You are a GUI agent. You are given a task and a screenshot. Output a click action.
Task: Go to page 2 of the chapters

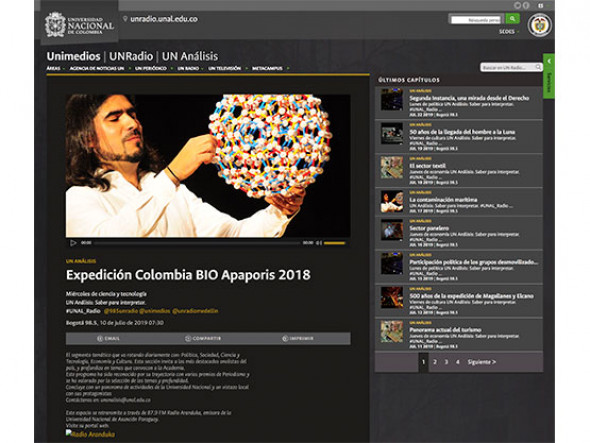(435, 362)
